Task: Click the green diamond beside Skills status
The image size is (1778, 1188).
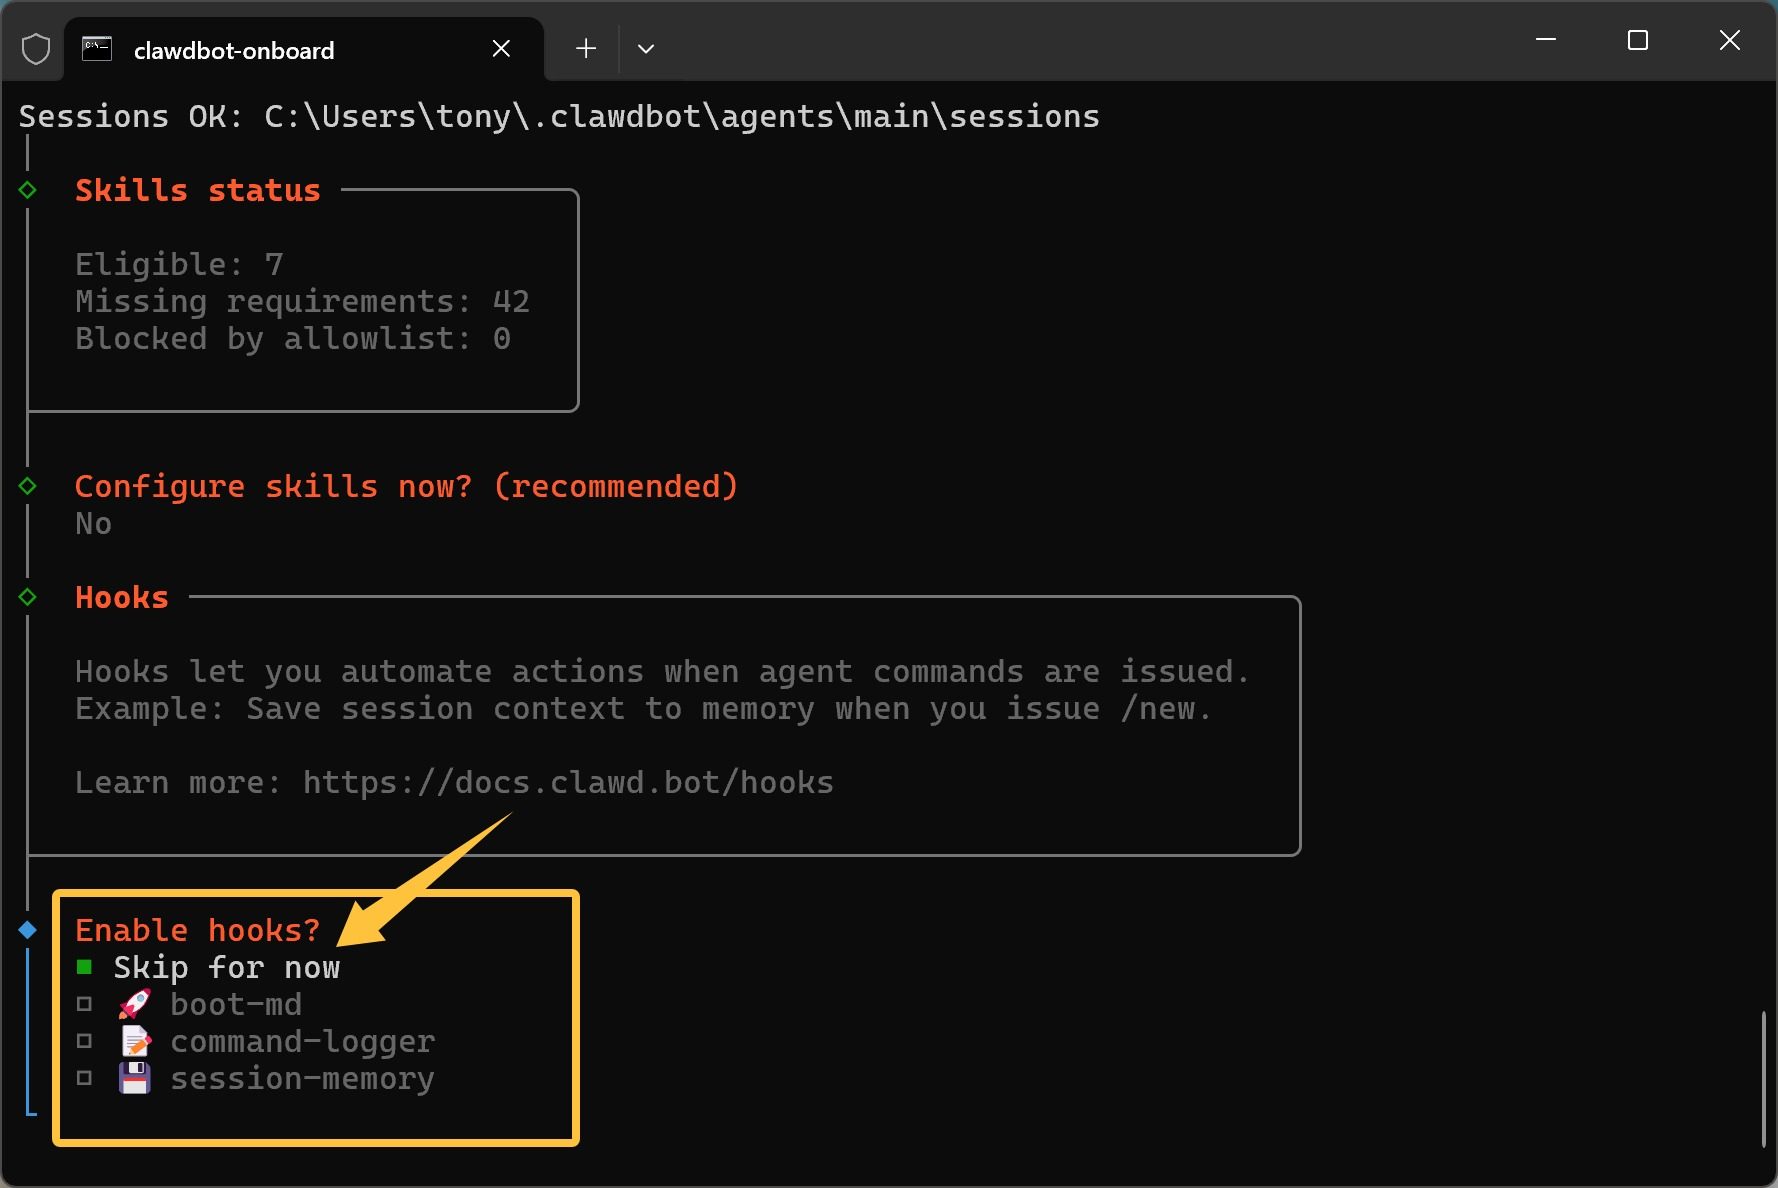Action: tap(28, 190)
